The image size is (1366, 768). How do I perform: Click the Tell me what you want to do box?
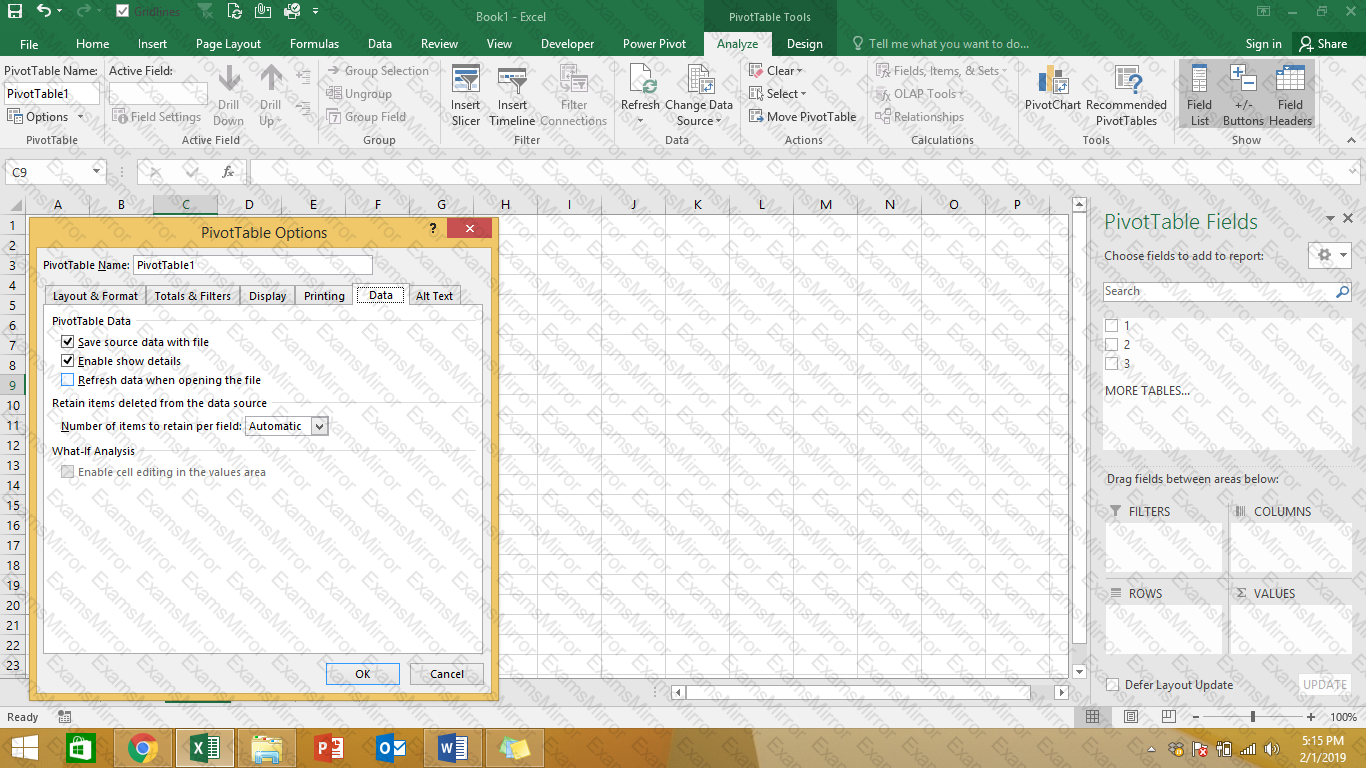tap(940, 44)
